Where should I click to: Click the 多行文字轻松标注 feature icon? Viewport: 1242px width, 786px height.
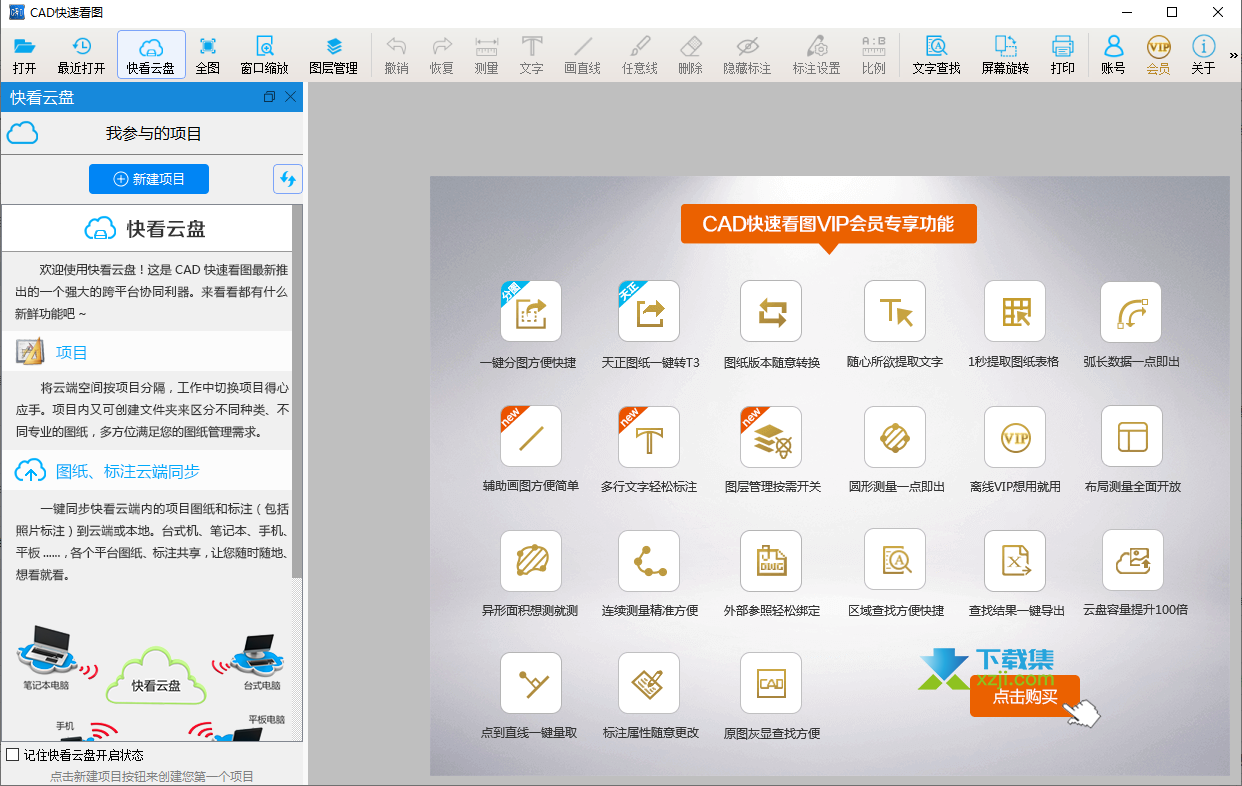click(x=649, y=436)
